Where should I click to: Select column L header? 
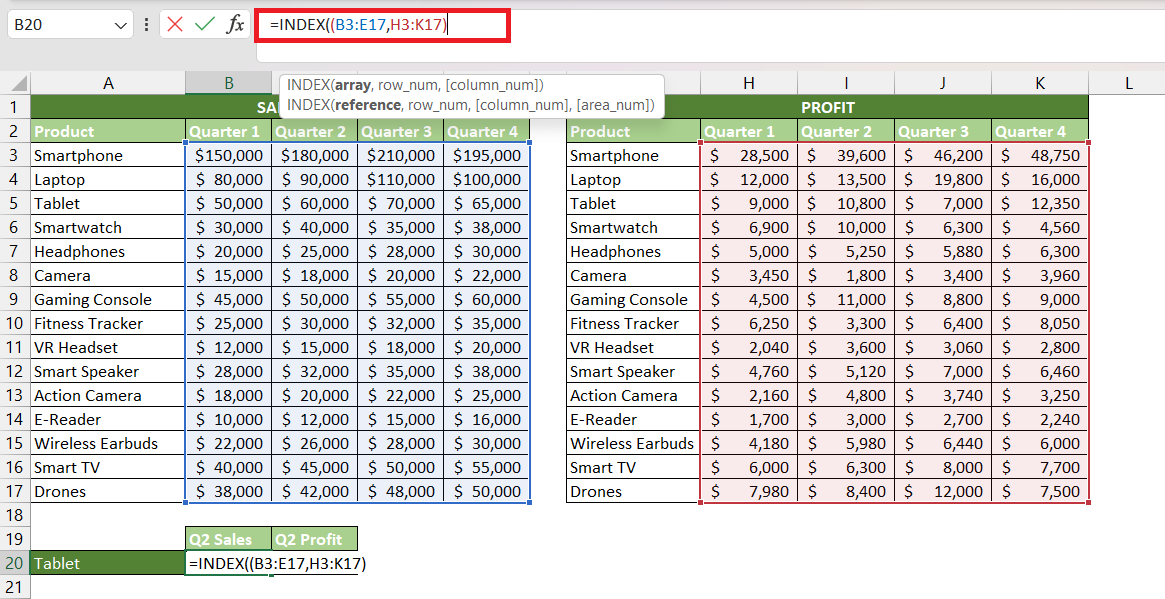pyautogui.click(x=1128, y=84)
